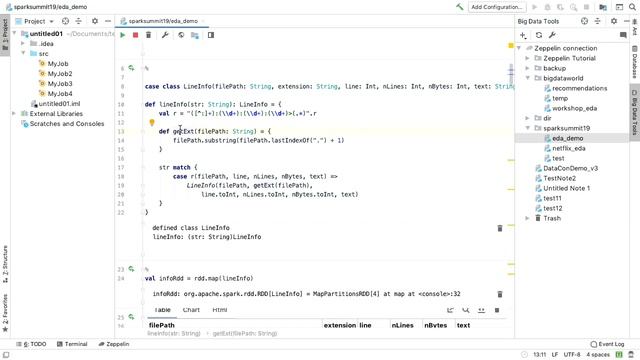Click UTF-8 encoding in status bar
This screenshot has height=360, width=640.
coord(572,355)
